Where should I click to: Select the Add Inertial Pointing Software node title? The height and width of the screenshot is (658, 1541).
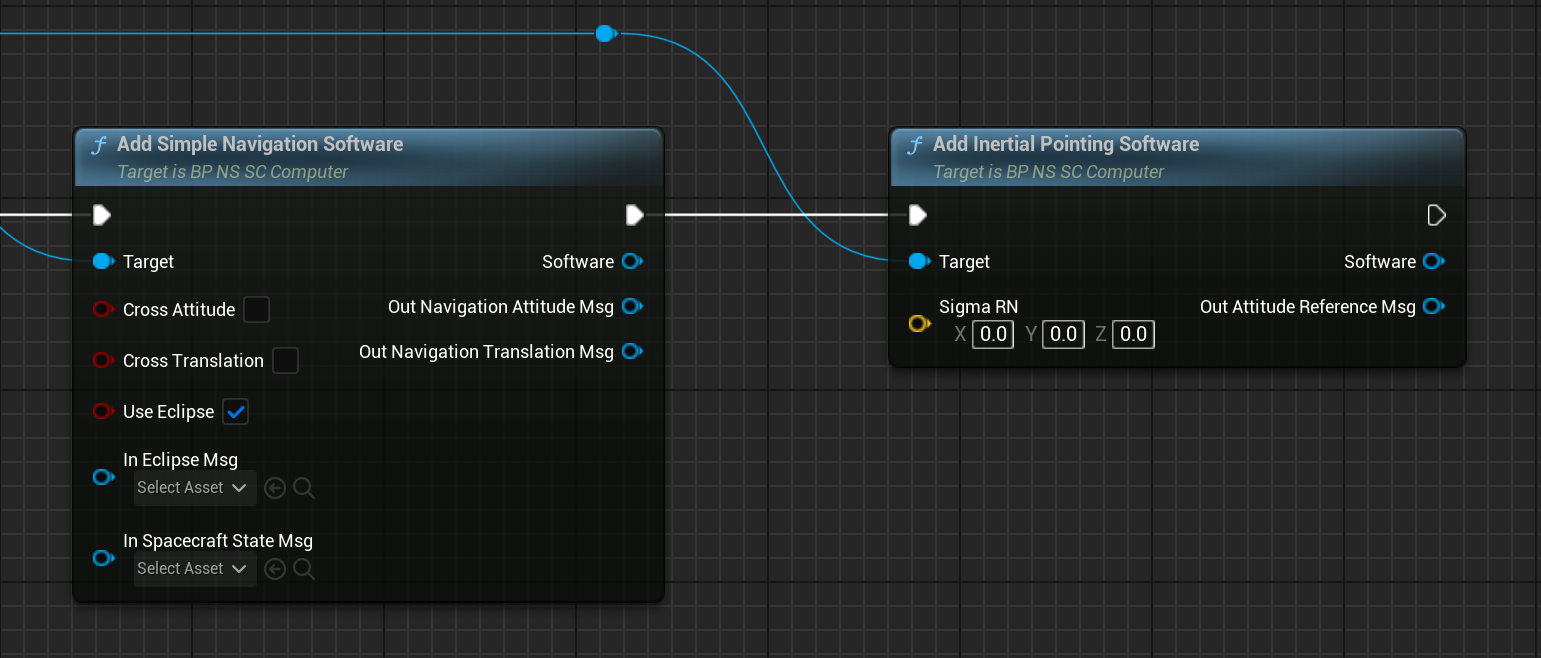[1065, 144]
